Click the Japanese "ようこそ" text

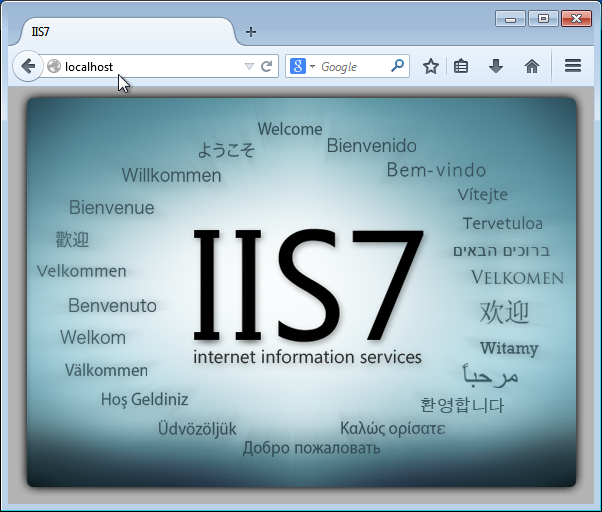tap(226, 150)
